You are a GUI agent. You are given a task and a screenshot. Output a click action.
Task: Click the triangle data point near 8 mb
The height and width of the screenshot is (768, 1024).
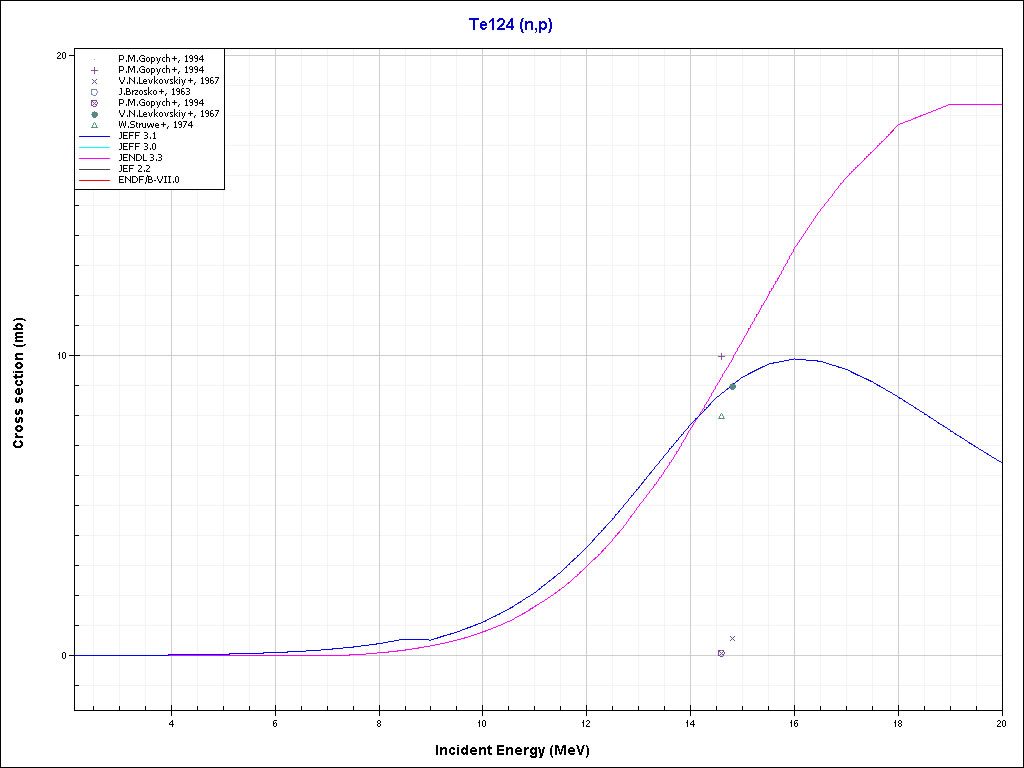pos(721,416)
